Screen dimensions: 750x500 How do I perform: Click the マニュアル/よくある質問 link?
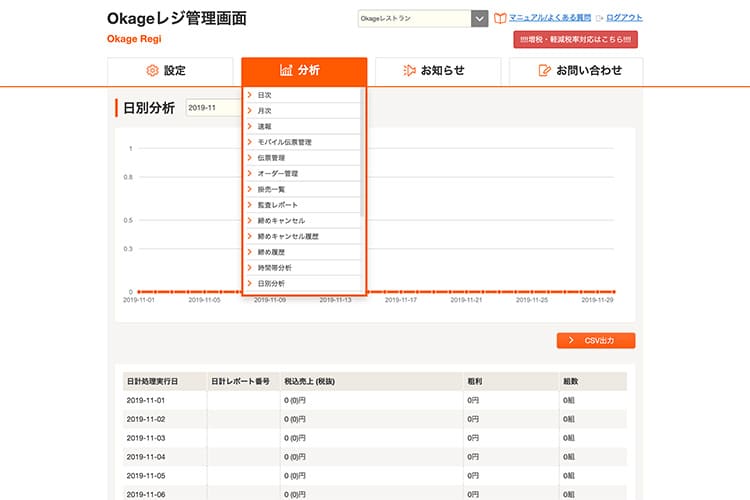549,18
